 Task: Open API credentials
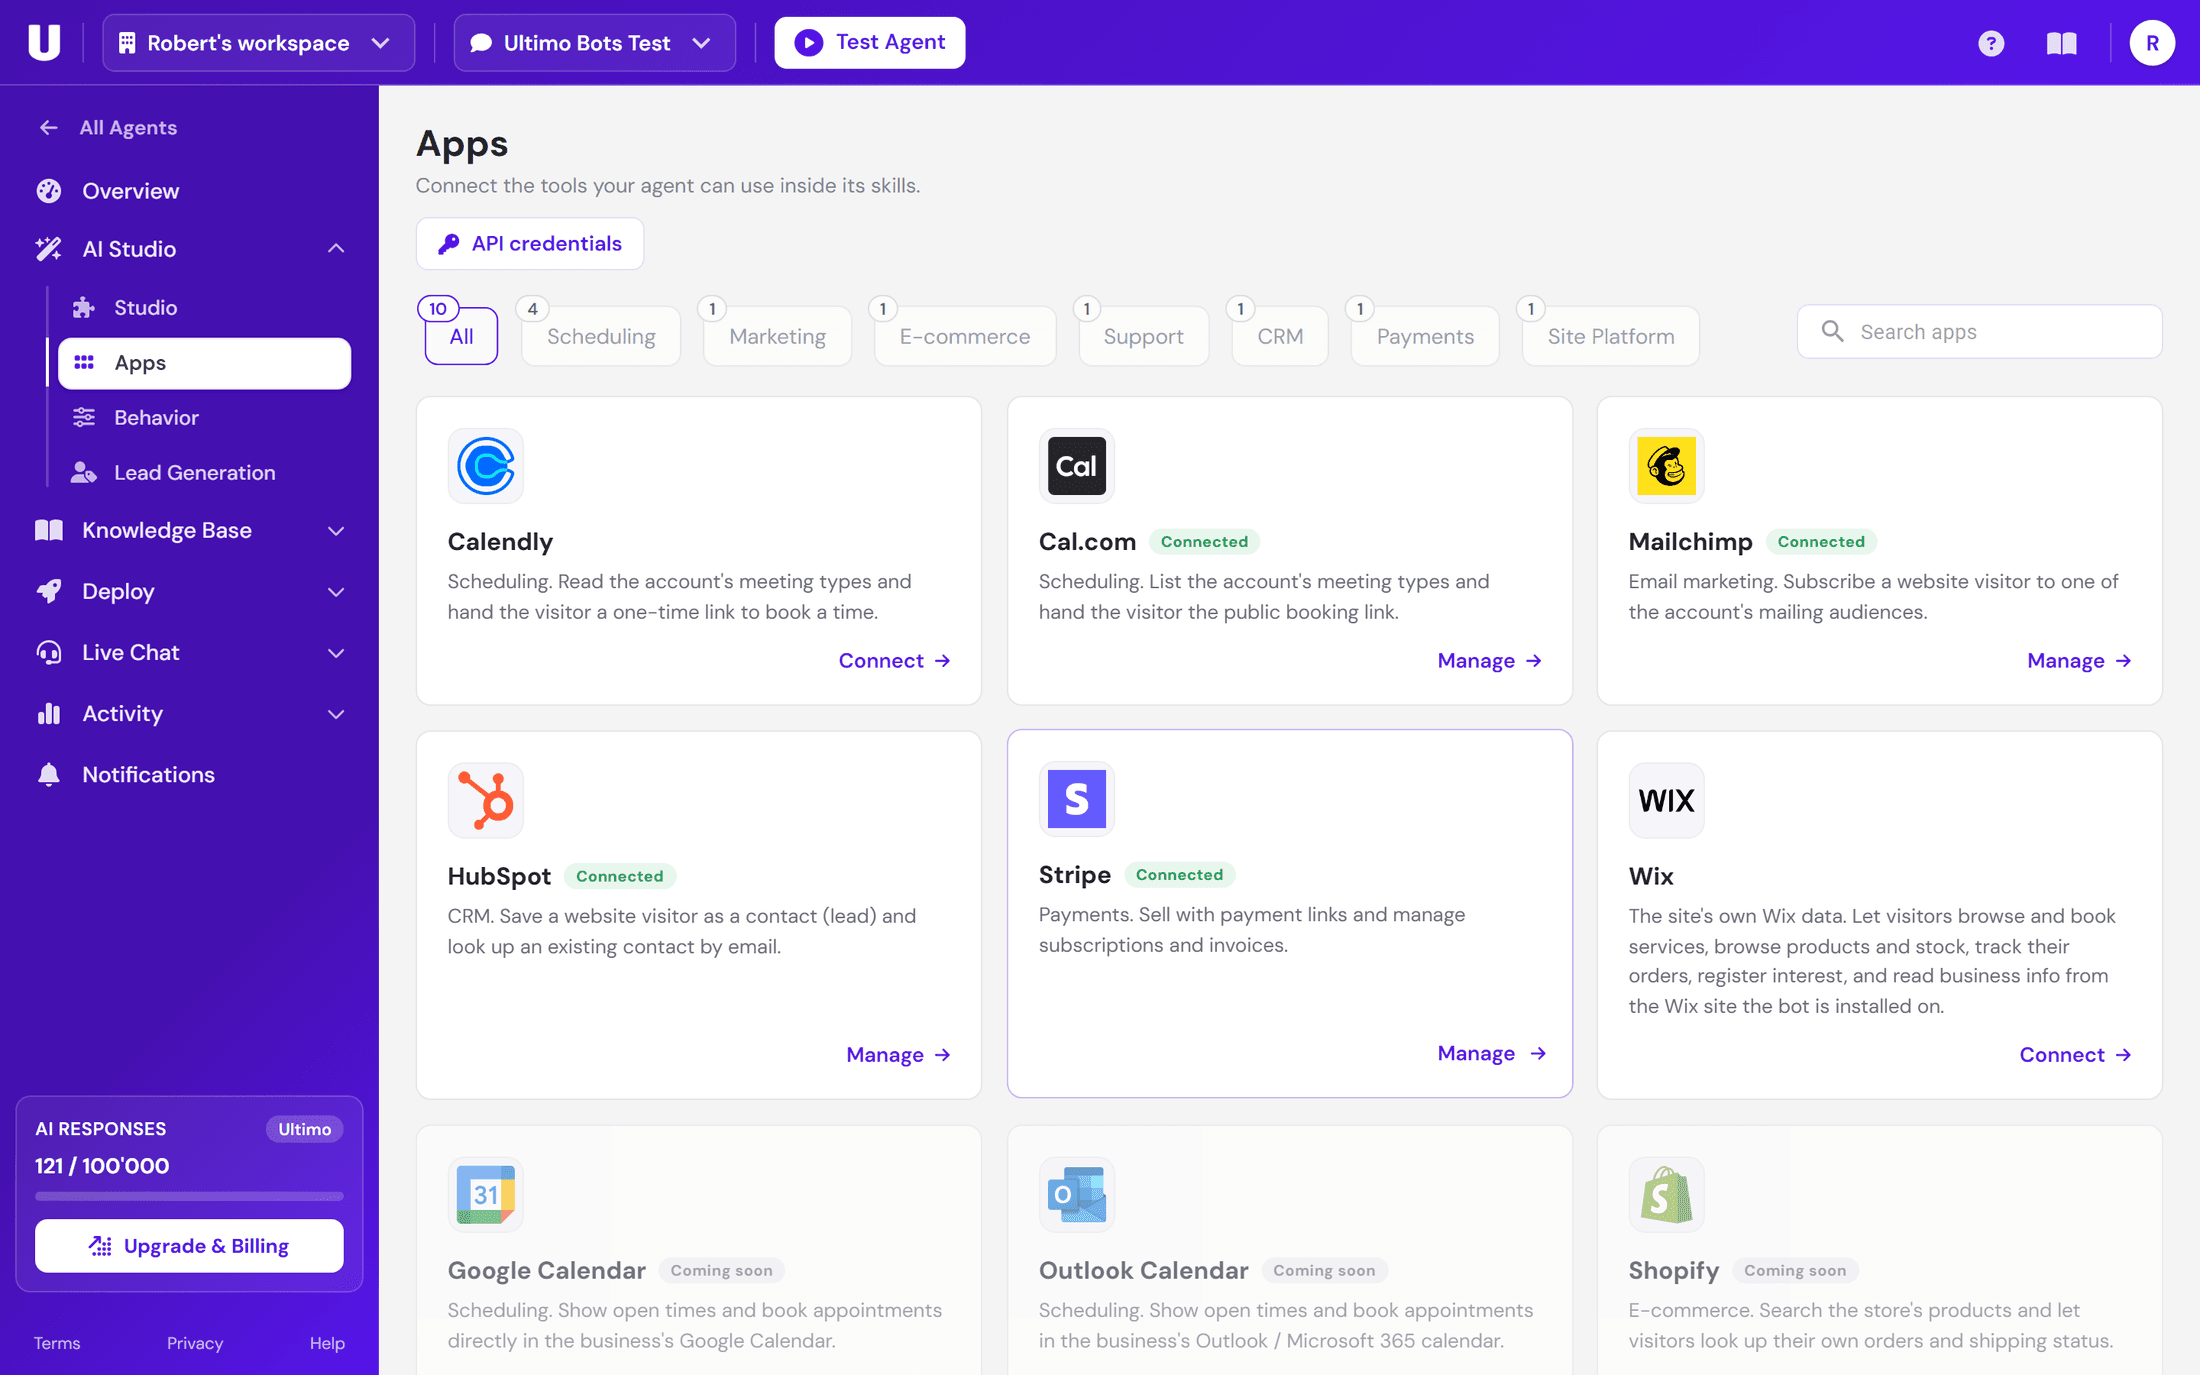tap(530, 244)
